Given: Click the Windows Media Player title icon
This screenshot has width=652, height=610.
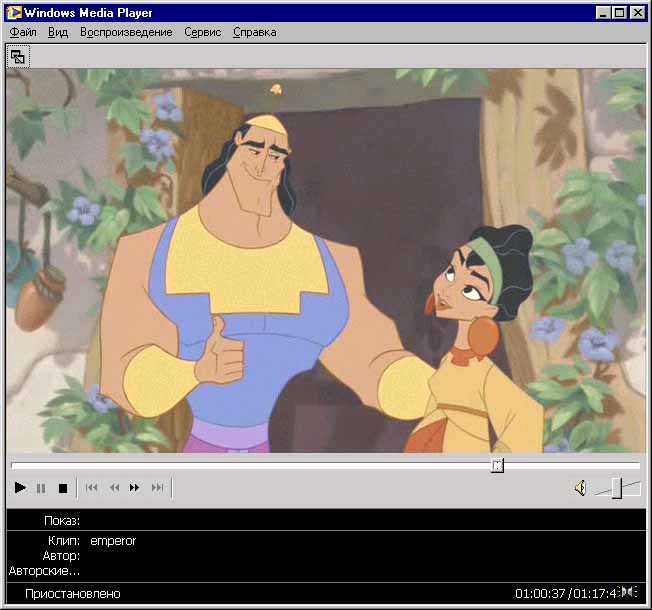Looking at the screenshot, I should pos(14,12).
